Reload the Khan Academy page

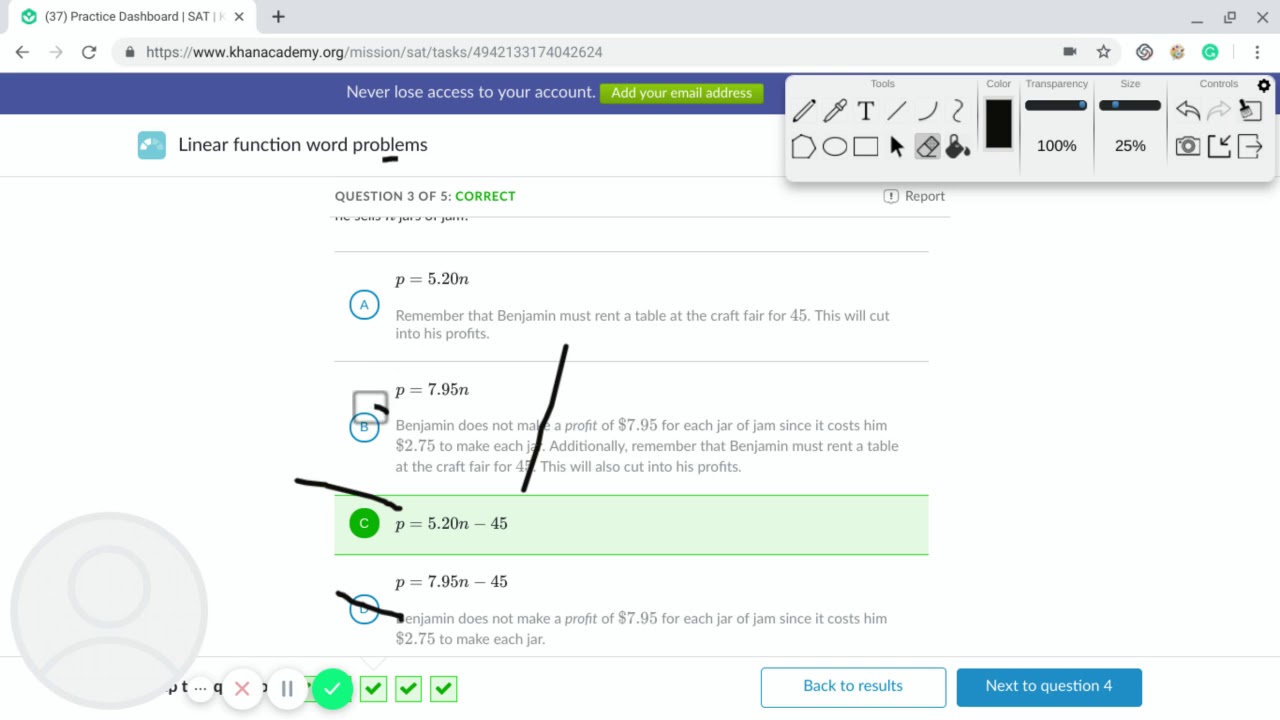coord(89,52)
